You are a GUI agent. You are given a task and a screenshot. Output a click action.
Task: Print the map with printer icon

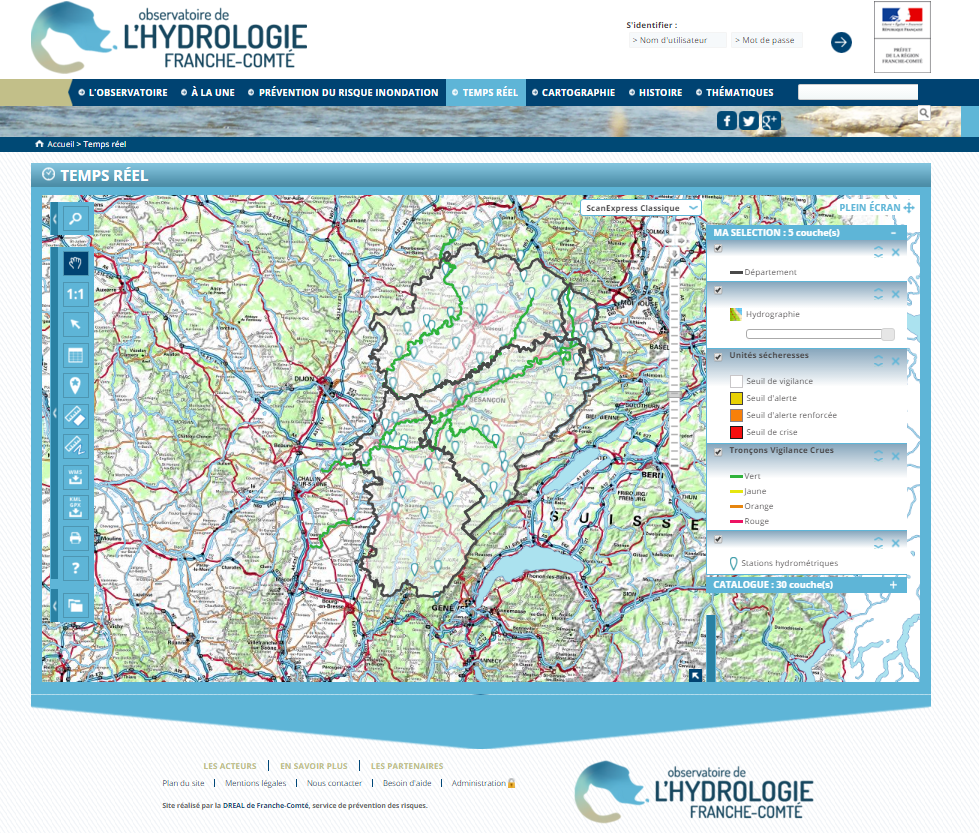point(75,538)
